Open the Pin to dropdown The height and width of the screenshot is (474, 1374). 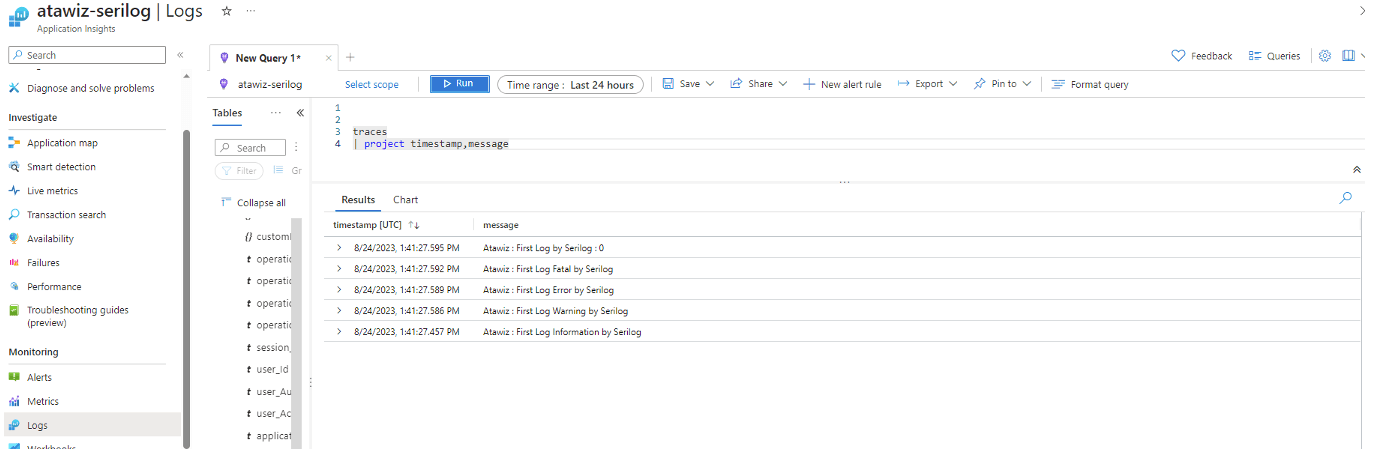click(1003, 84)
